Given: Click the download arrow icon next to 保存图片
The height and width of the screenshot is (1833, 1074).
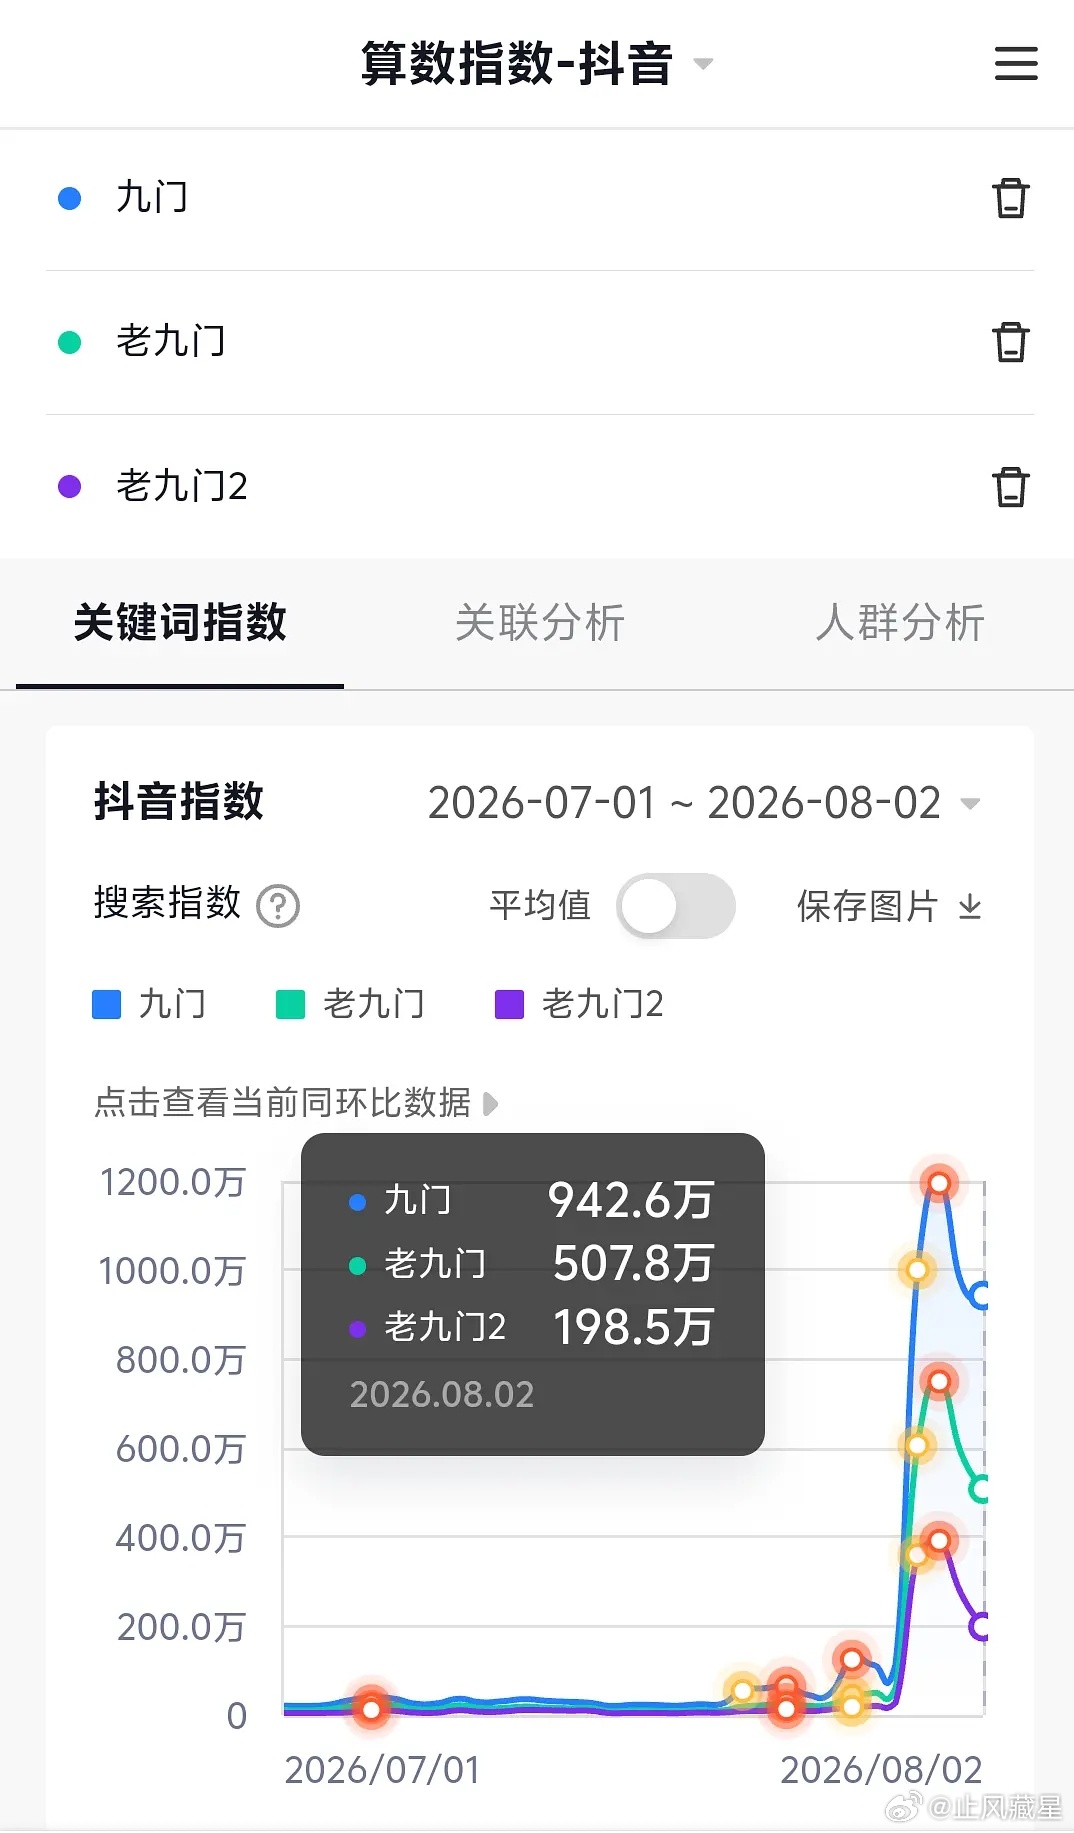Looking at the screenshot, I should pyautogui.click(x=970, y=907).
